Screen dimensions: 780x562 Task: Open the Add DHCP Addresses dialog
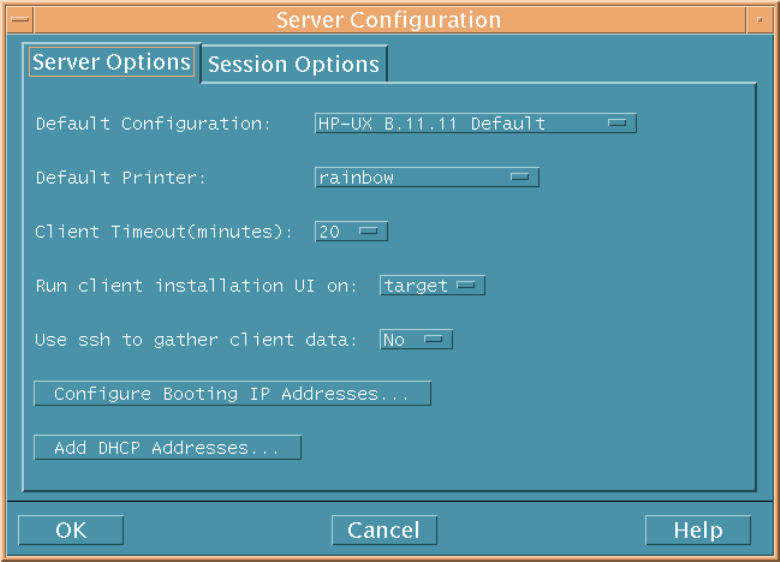[x=167, y=448]
